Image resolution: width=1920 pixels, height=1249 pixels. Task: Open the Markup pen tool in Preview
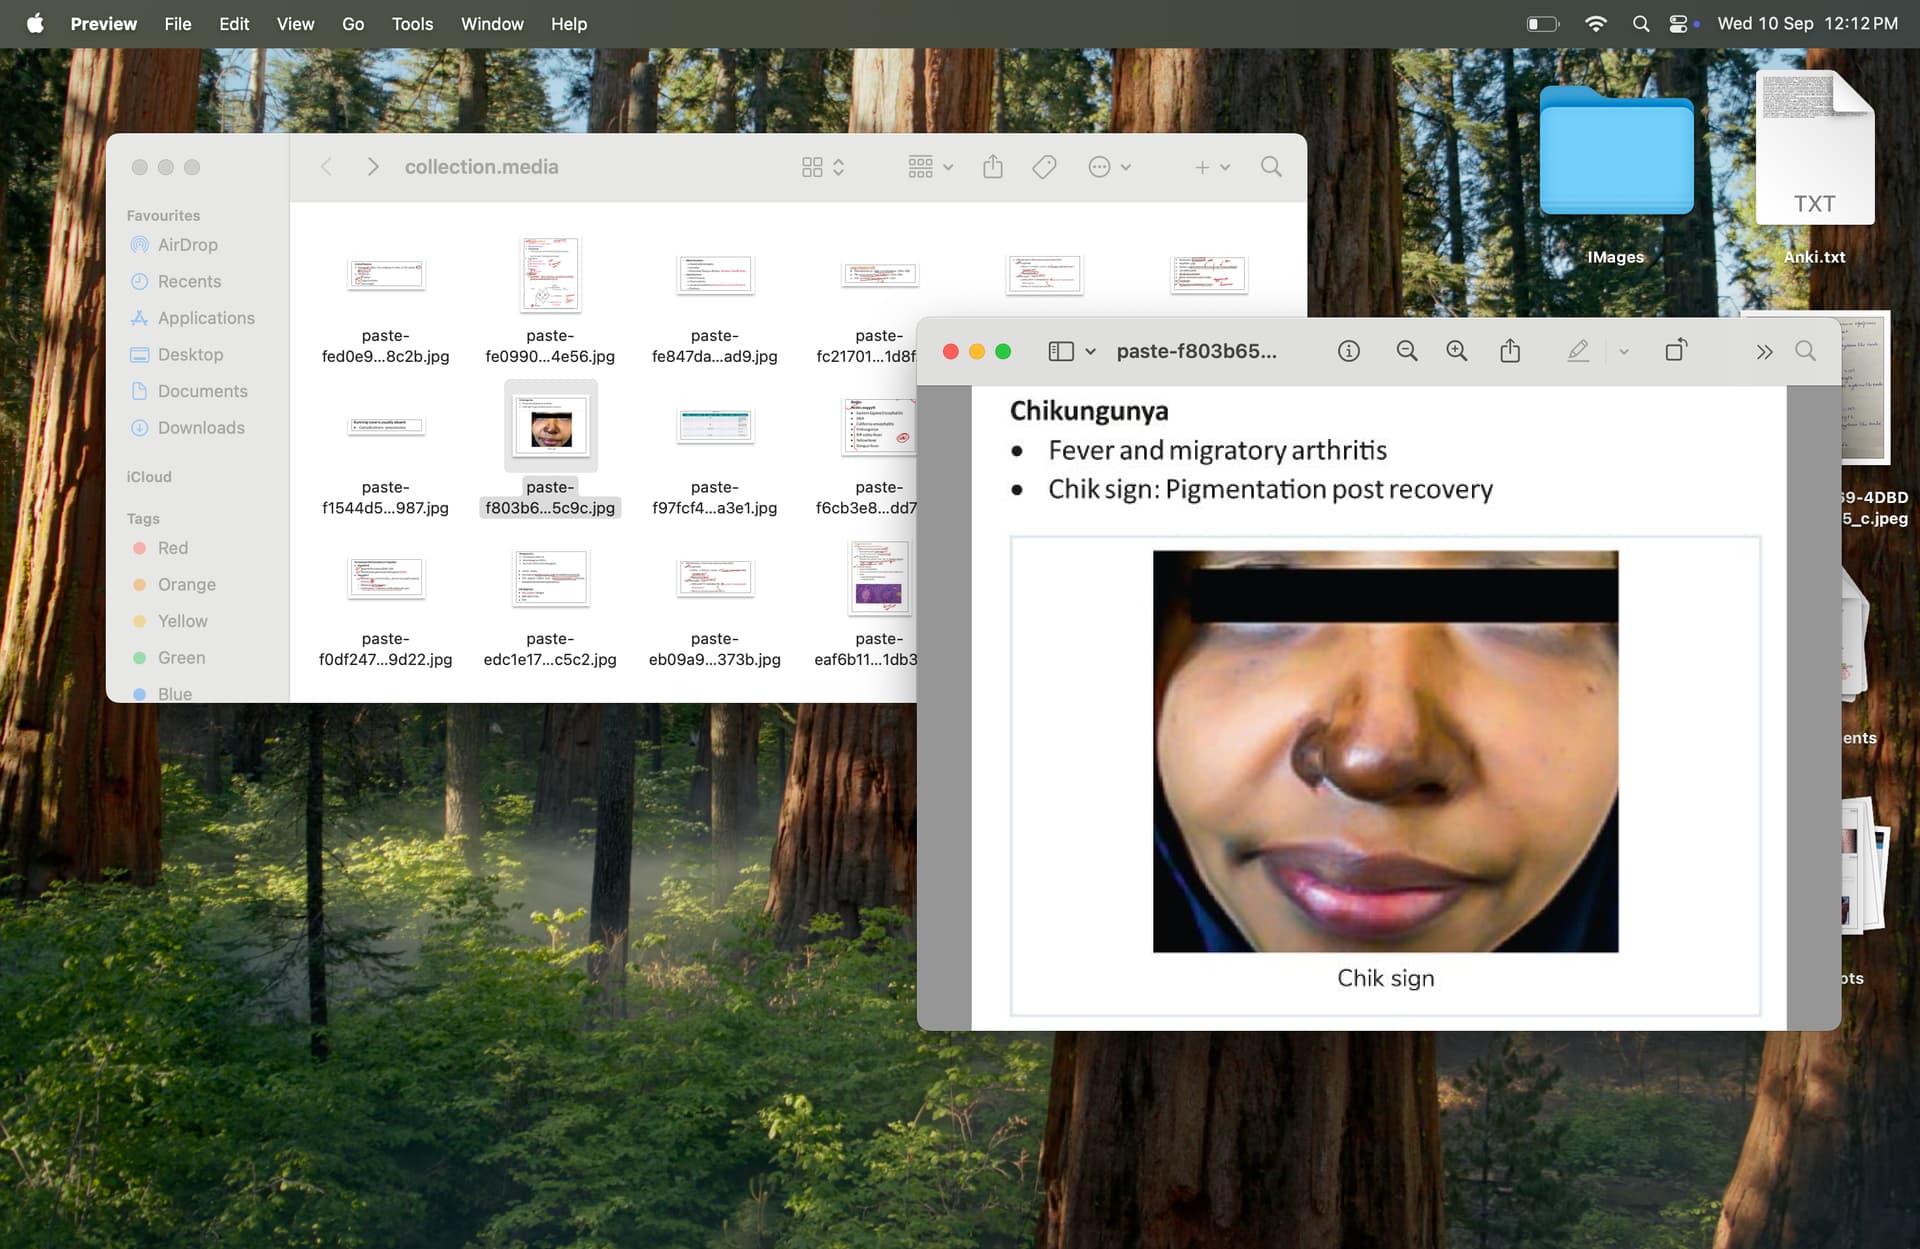[x=1578, y=351]
